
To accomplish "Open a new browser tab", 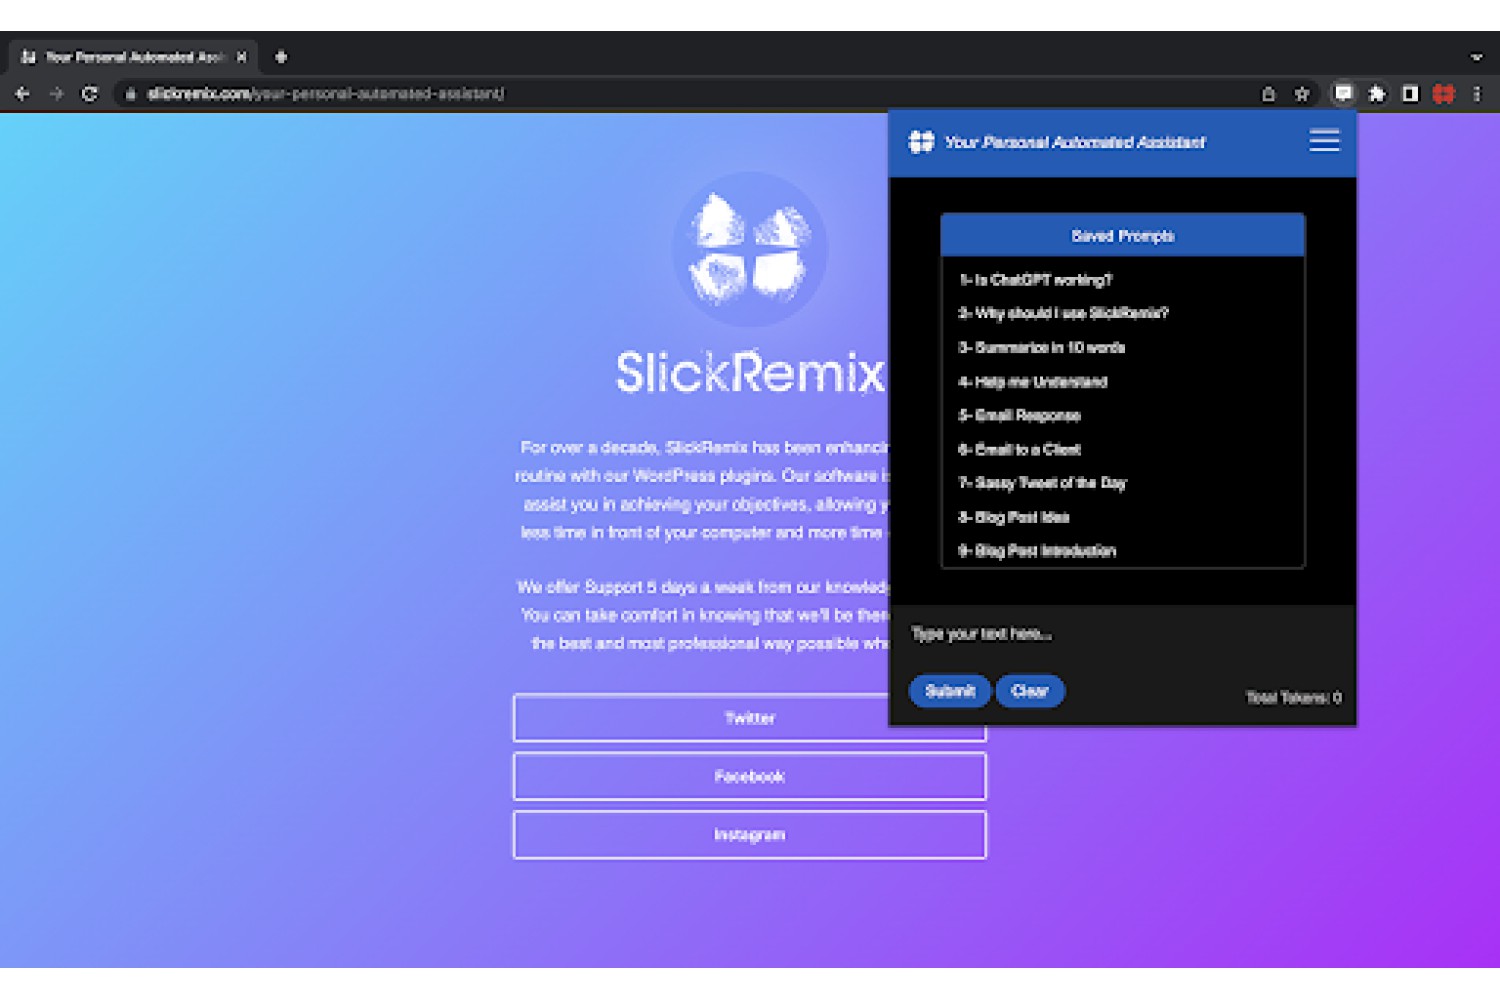I will (281, 57).
